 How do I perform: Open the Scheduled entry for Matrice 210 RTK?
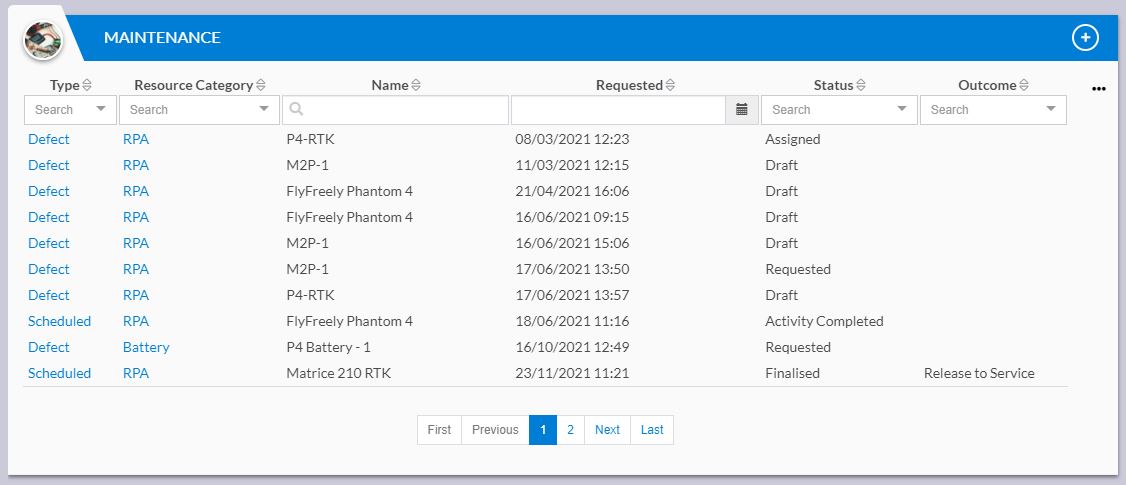click(x=60, y=373)
